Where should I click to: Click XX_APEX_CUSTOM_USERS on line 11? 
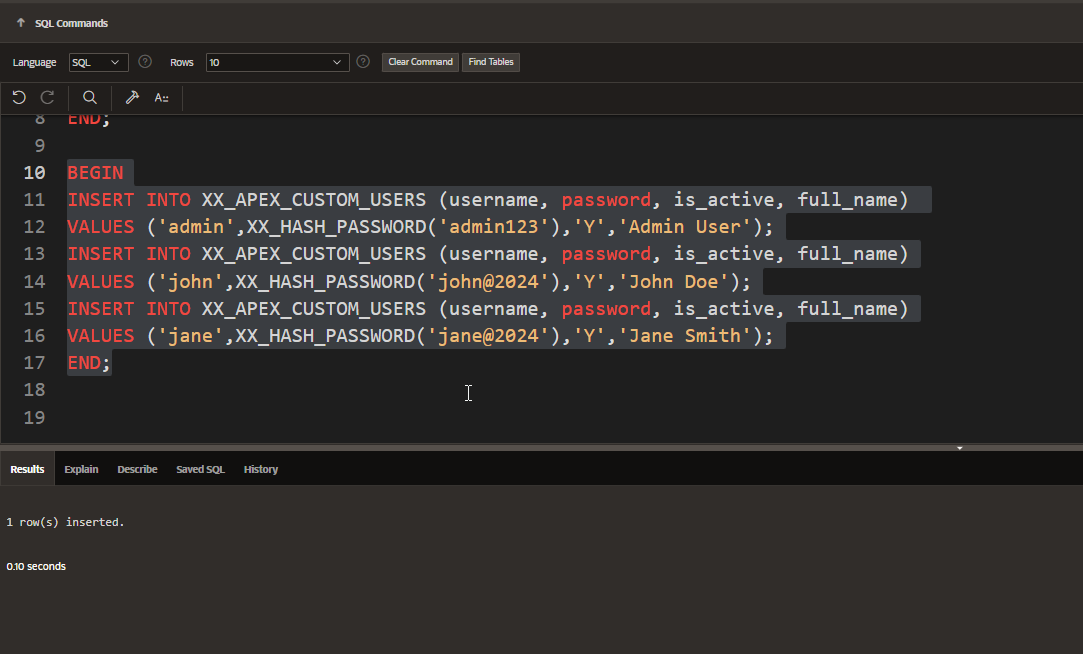pos(314,200)
